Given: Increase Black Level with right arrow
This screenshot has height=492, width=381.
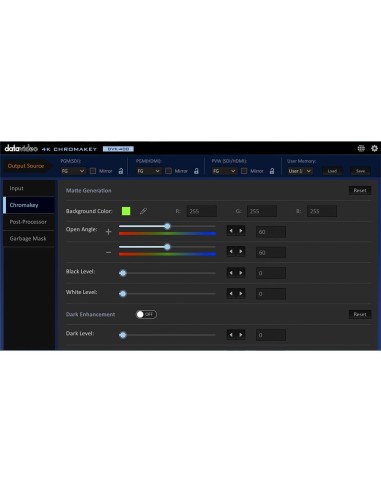Looking at the screenshot, I should 241,273.
